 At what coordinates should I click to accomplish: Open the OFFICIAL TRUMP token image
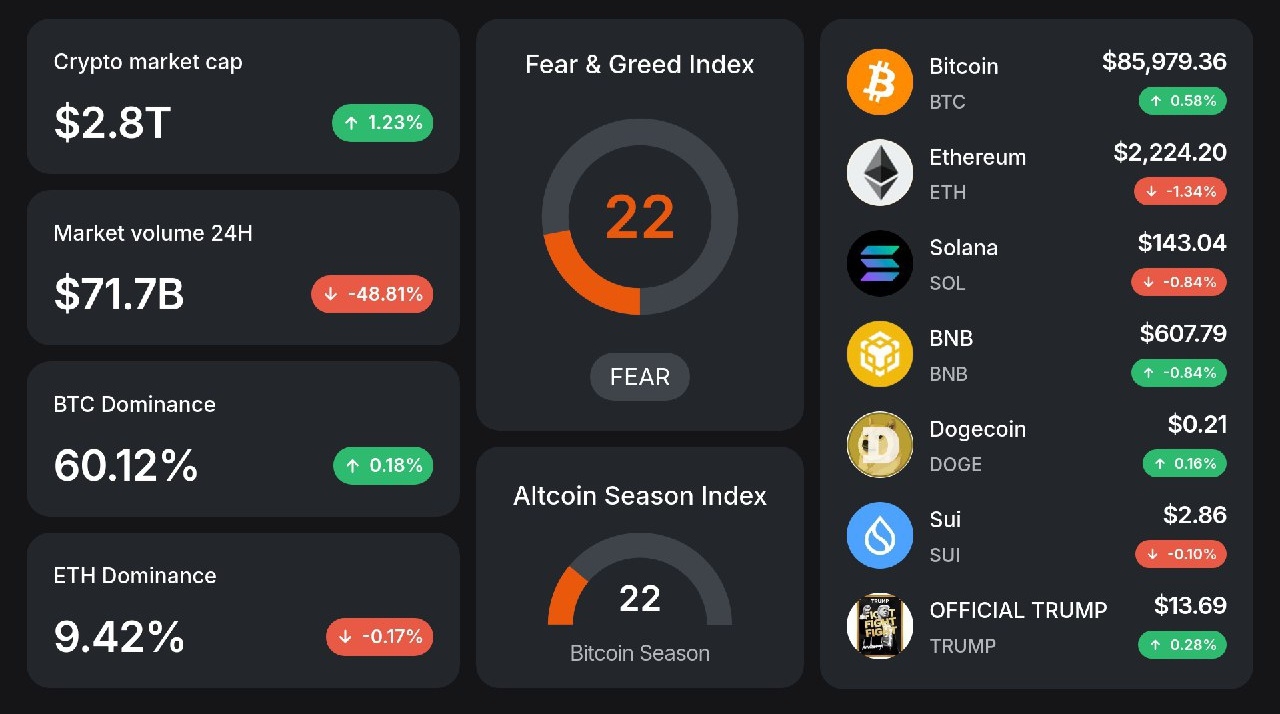(880, 626)
